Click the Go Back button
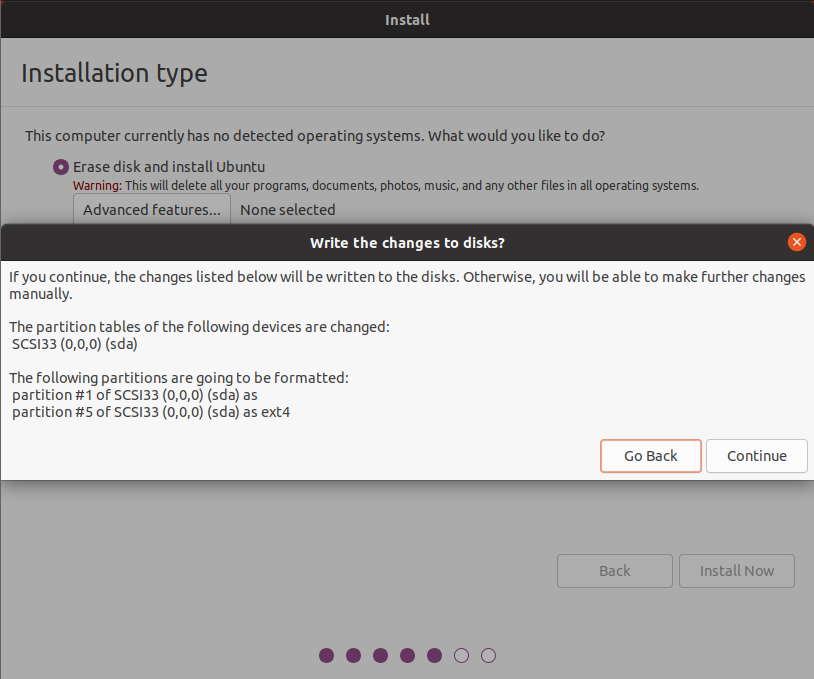The width and height of the screenshot is (814, 679). pos(651,456)
